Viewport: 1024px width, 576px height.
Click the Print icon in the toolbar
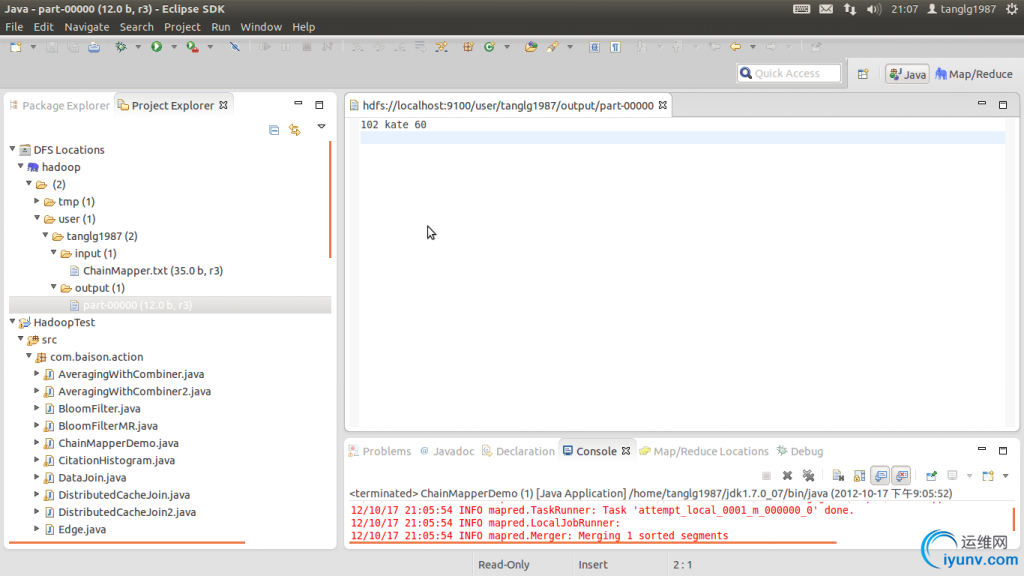pos(94,47)
